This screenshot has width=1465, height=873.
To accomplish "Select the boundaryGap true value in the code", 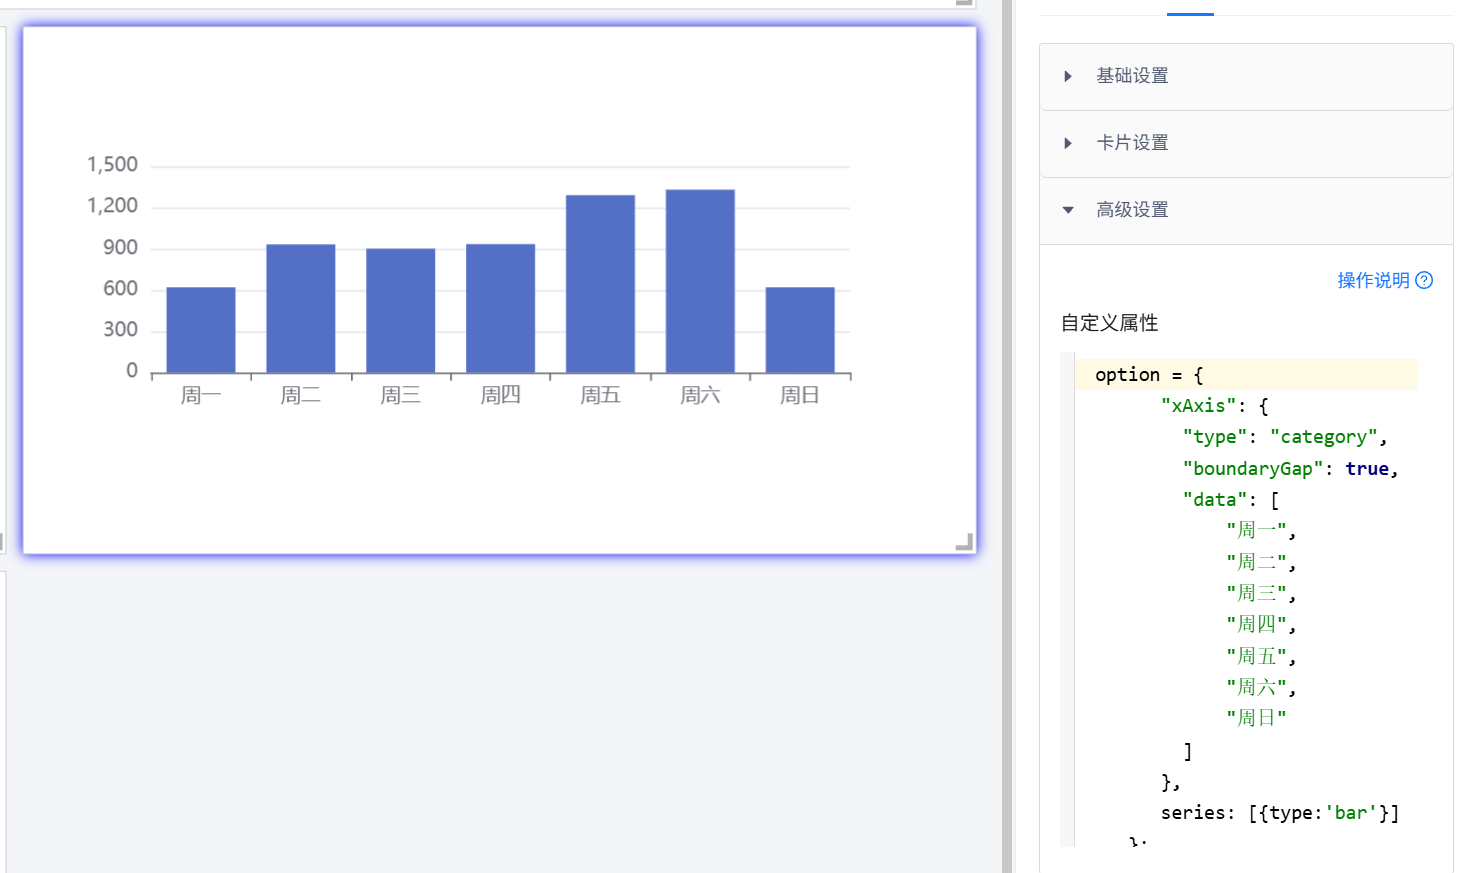I will click(x=1367, y=468).
